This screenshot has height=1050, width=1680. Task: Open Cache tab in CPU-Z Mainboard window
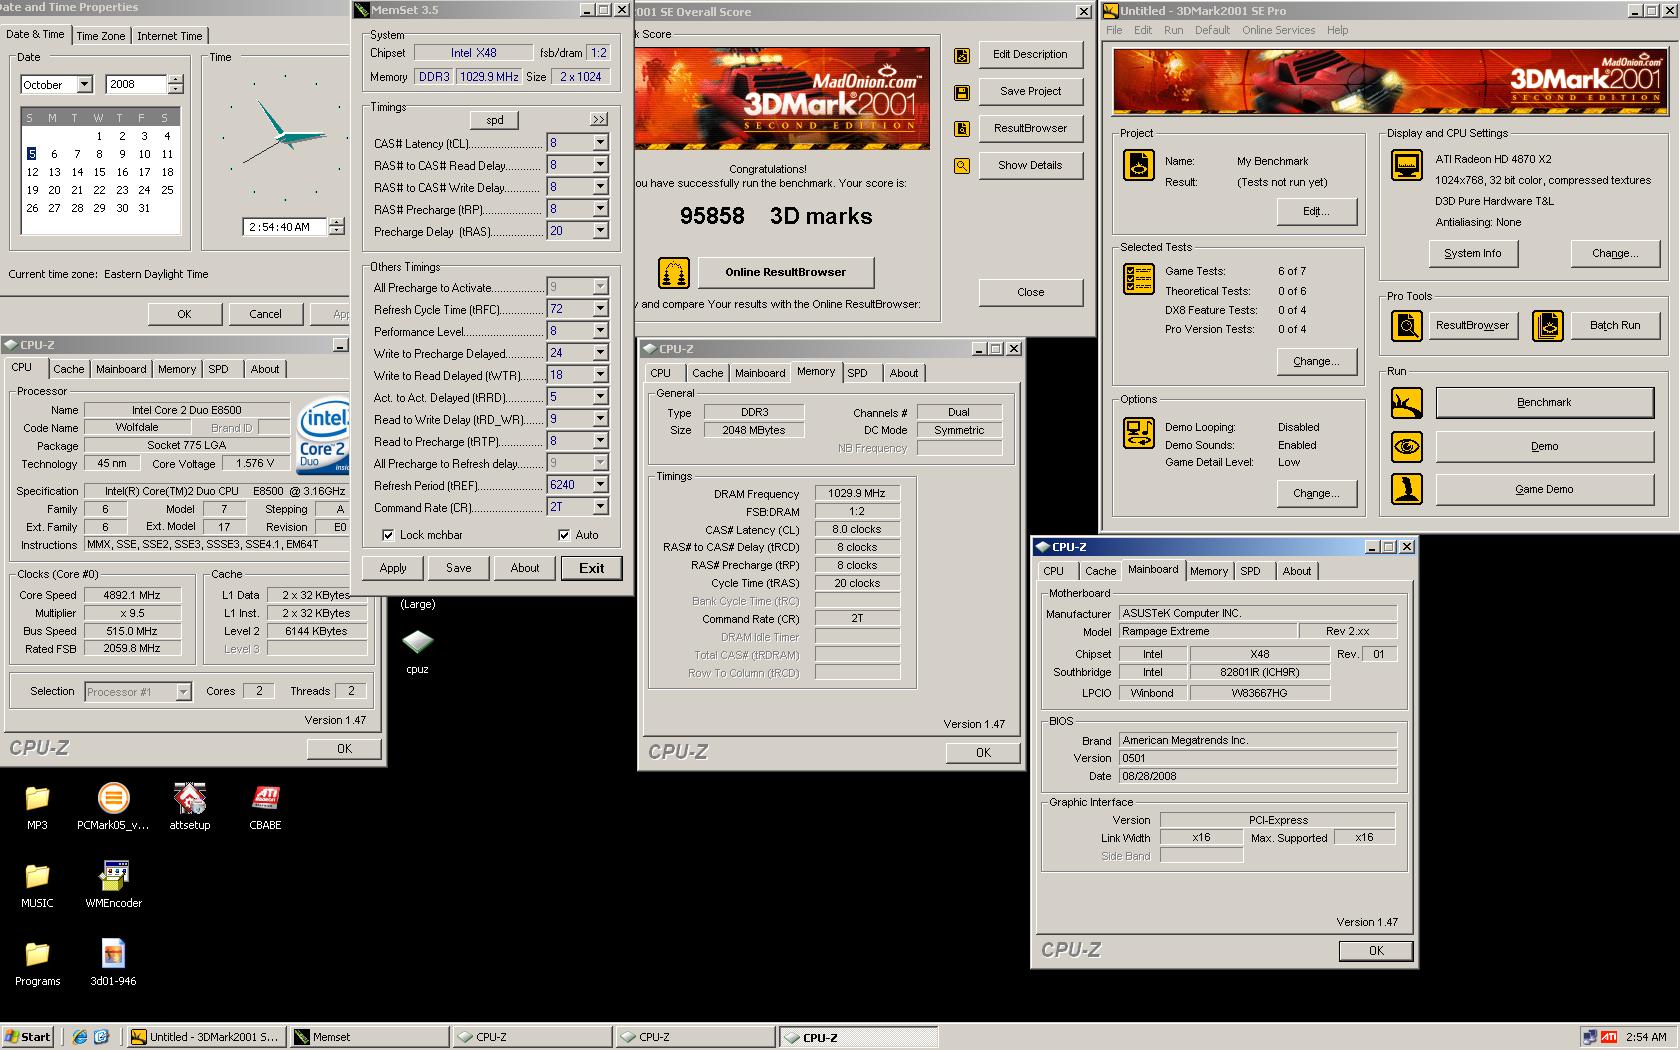coord(1100,571)
